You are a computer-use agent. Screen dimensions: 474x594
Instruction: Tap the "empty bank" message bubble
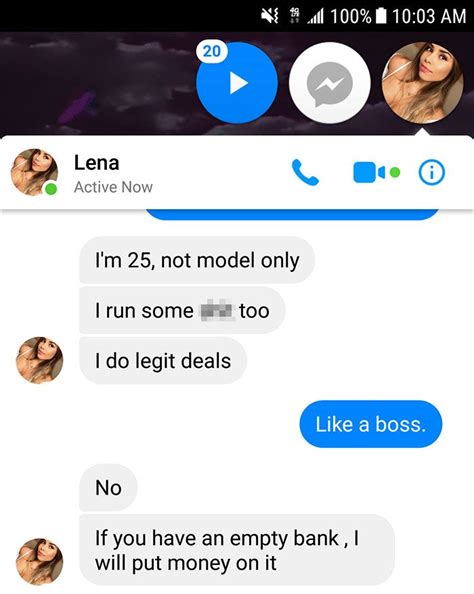pyautogui.click(x=237, y=550)
